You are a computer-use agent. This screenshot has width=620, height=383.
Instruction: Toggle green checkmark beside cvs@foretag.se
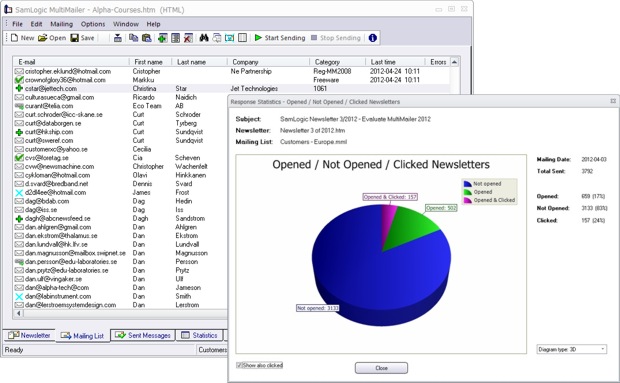[19, 158]
